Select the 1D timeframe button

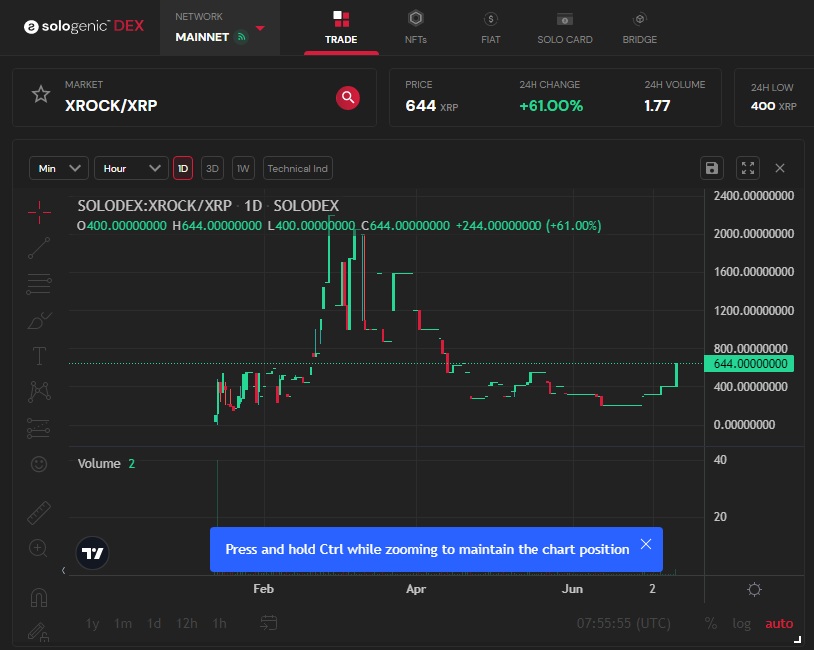click(x=183, y=168)
